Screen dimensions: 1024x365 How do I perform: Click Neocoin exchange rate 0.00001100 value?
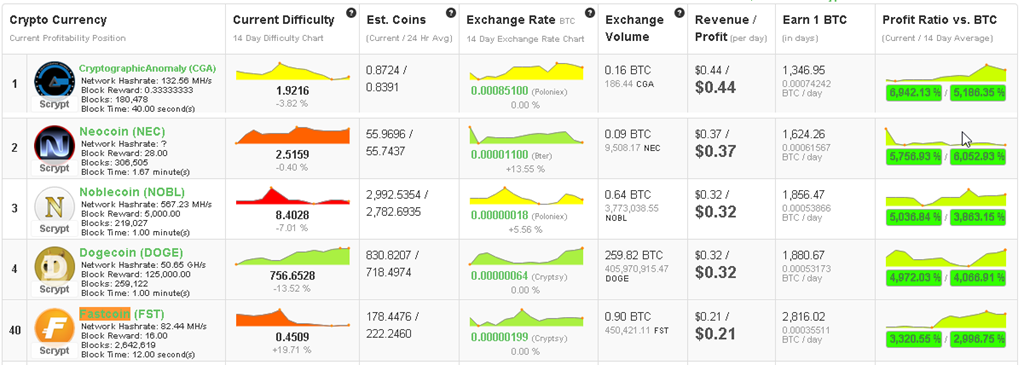click(x=499, y=155)
